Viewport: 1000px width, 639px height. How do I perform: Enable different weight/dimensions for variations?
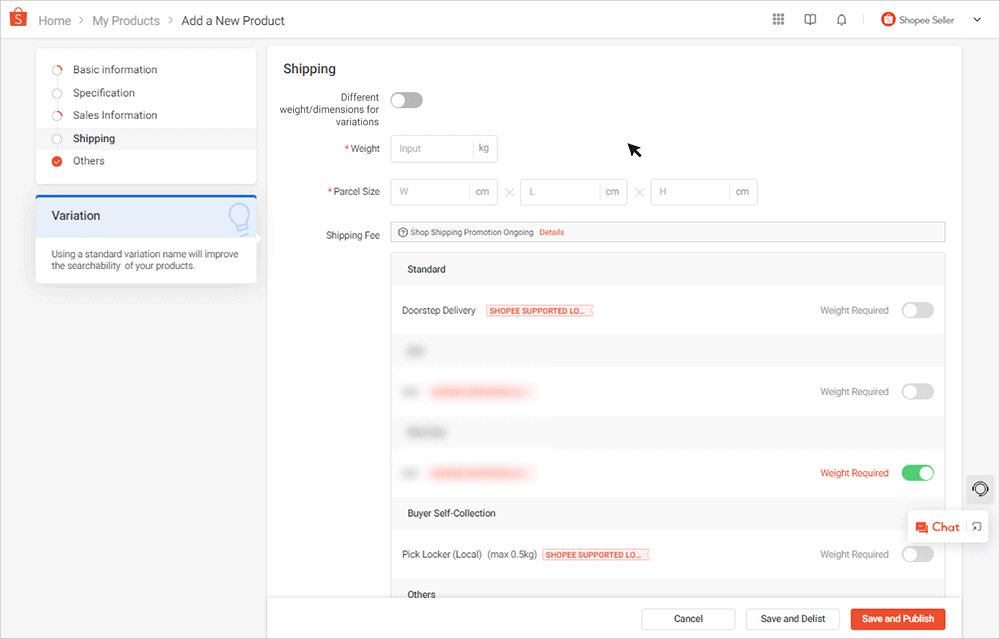coord(406,100)
